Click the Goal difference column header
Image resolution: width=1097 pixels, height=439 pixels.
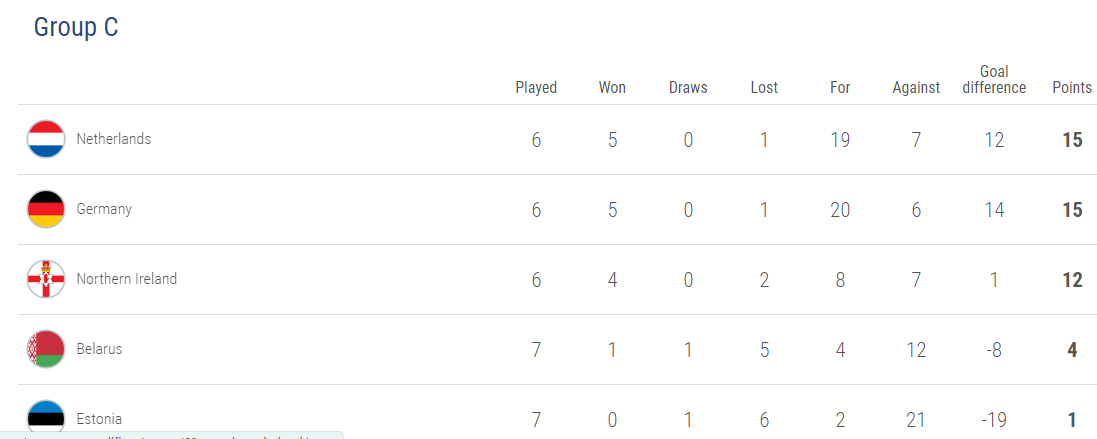(x=994, y=80)
